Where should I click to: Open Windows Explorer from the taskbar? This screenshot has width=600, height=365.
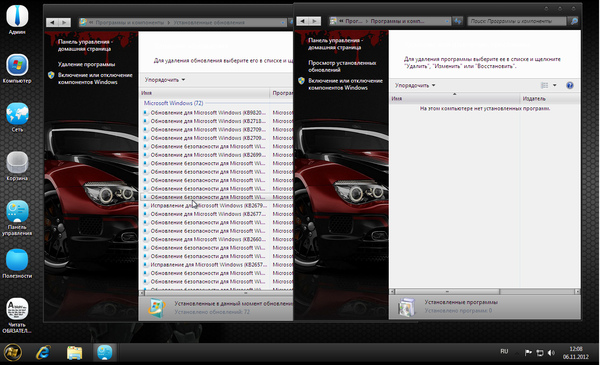pos(75,352)
